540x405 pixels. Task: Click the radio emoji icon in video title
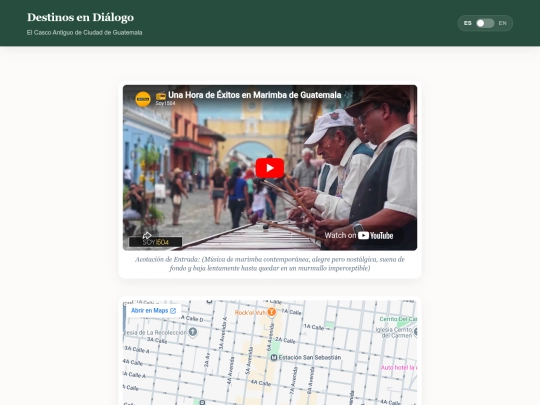pyautogui.click(x=161, y=95)
